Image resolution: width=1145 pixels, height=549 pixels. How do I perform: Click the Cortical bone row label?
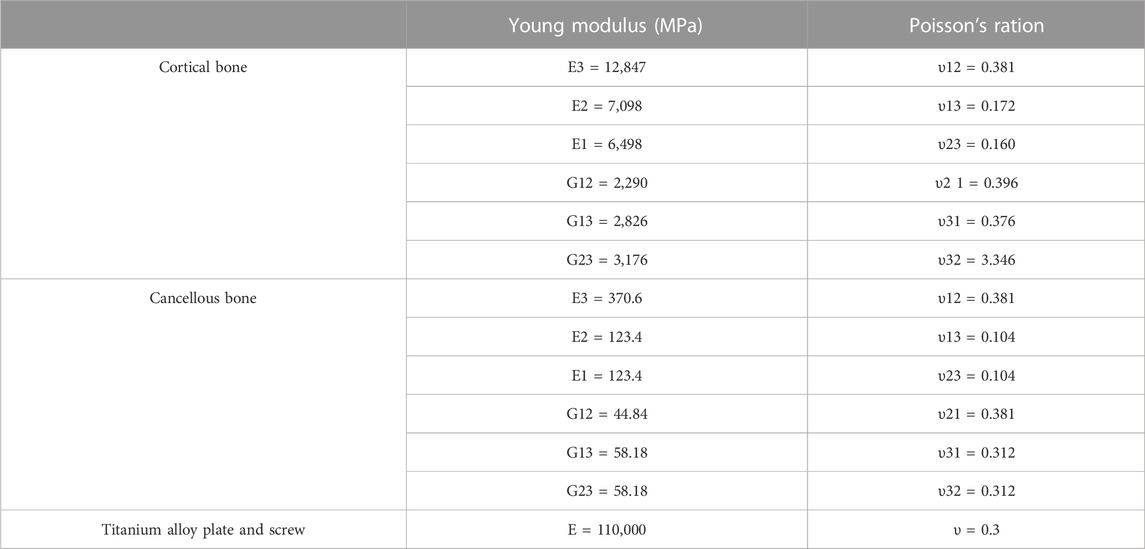pos(203,68)
